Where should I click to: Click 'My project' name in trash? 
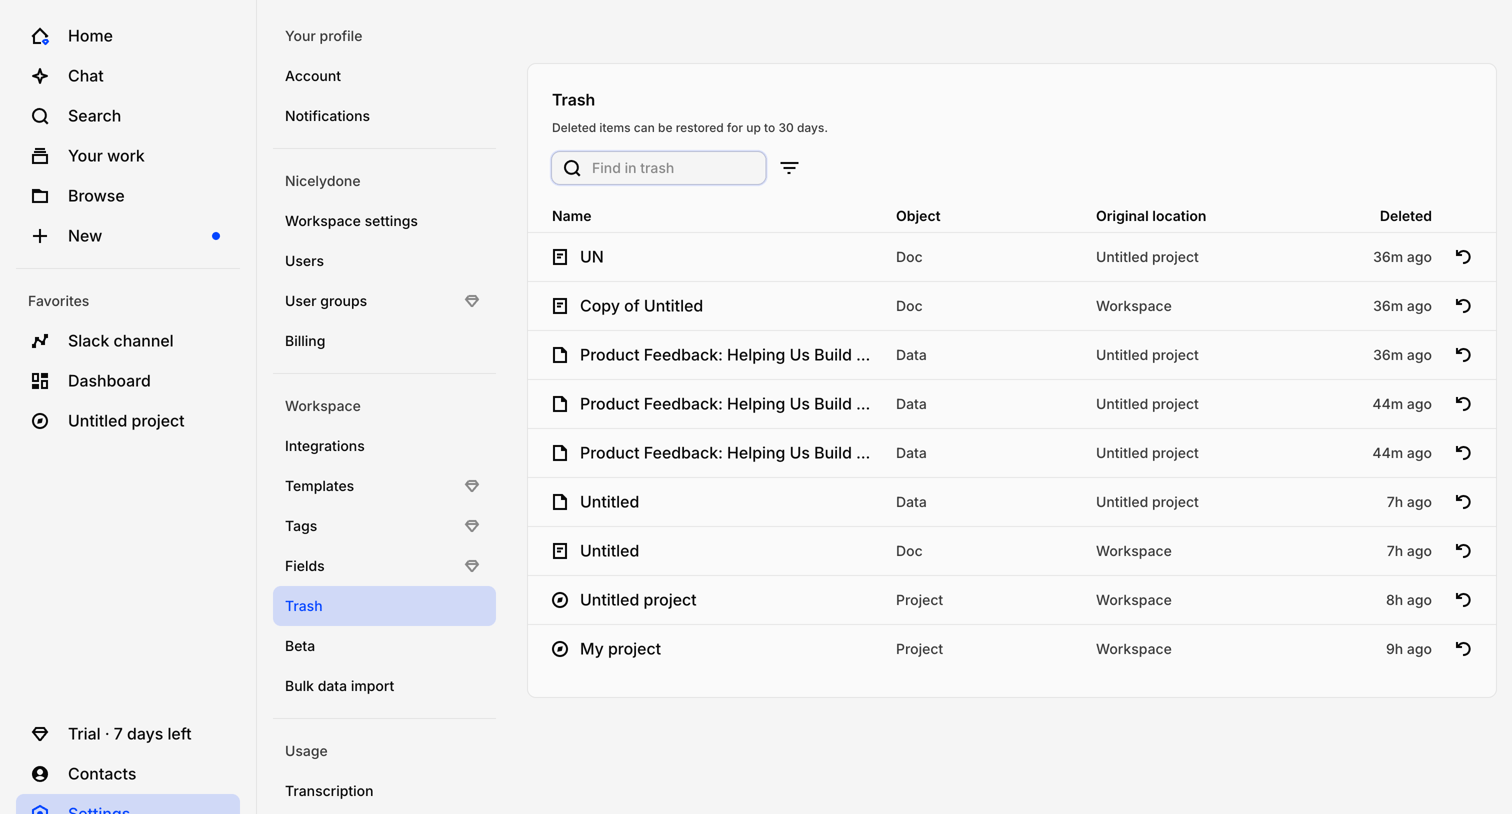(620, 649)
